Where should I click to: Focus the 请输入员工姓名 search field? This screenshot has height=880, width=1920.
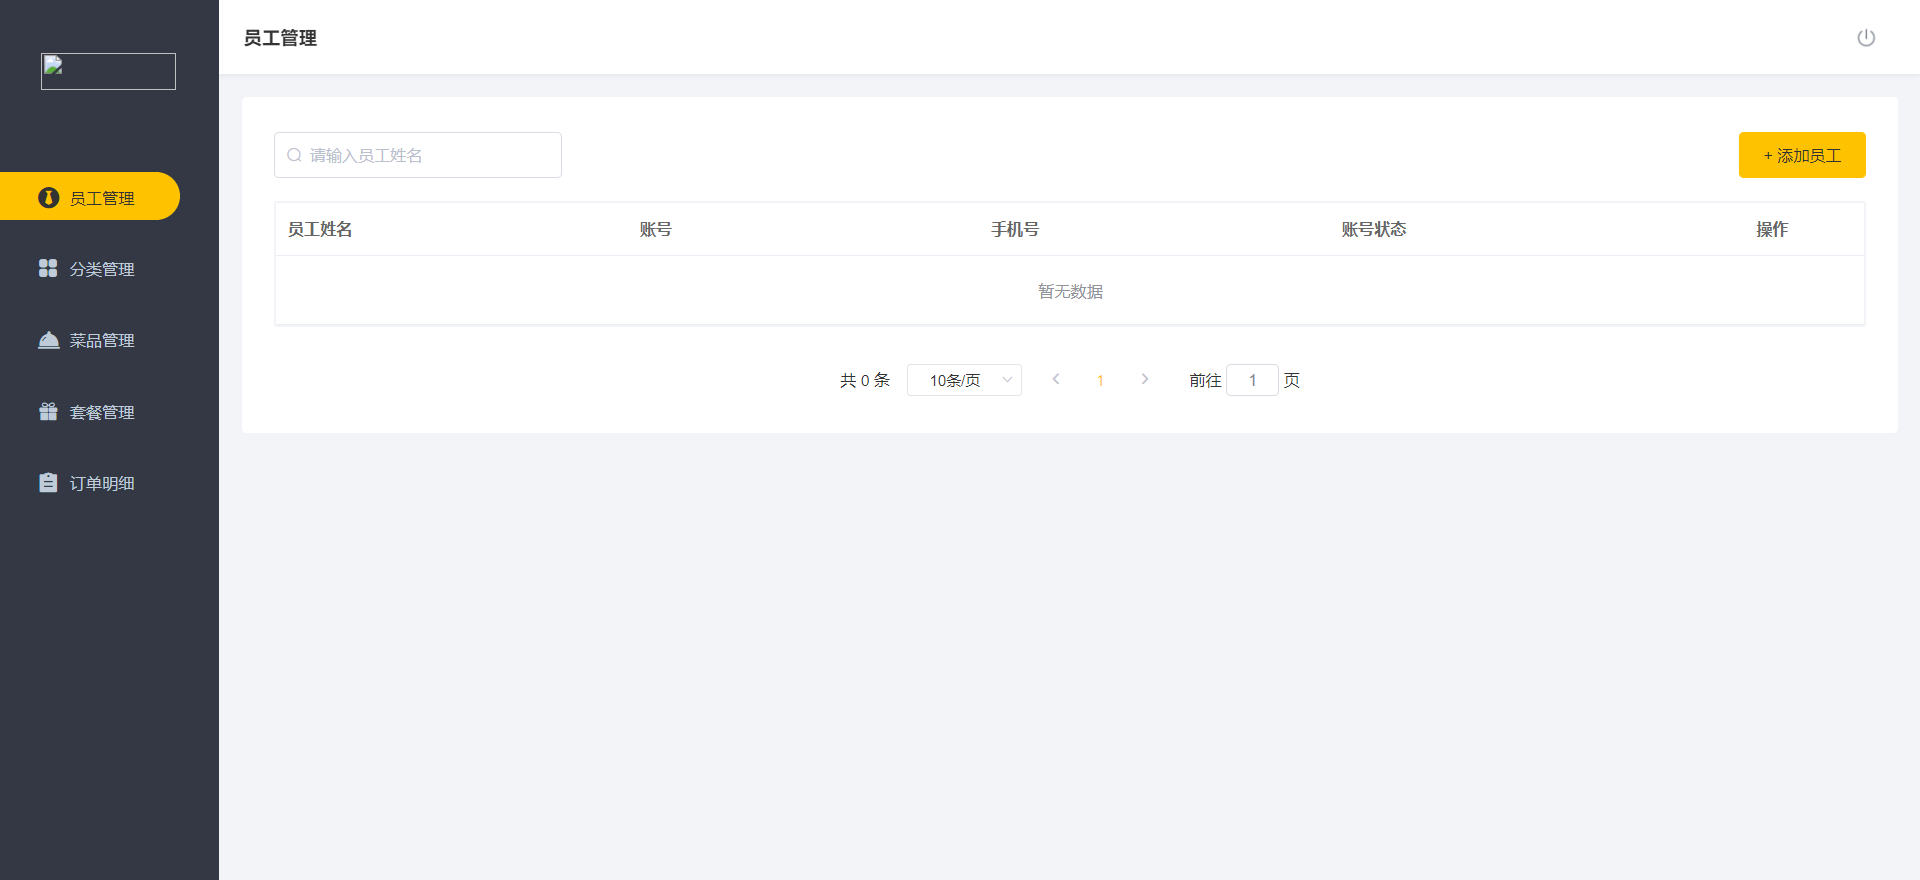pyautogui.click(x=418, y=155)
